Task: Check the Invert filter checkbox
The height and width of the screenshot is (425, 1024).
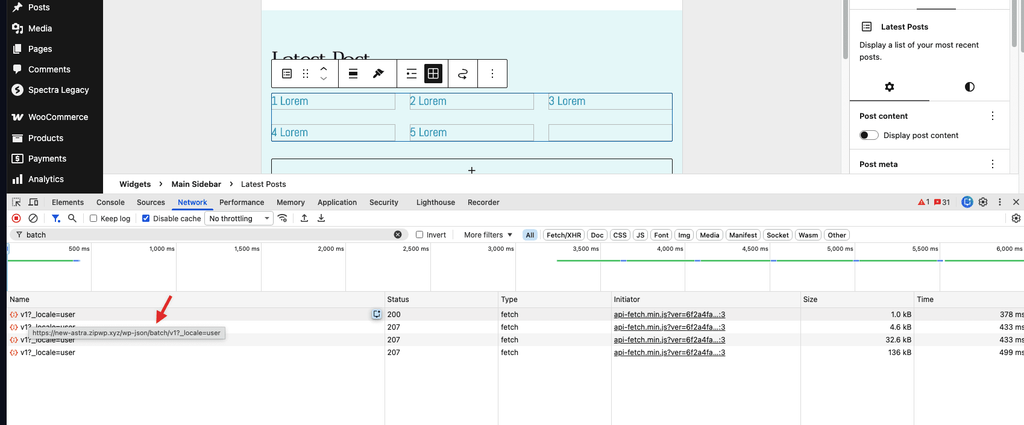Action: pos(419,235)
